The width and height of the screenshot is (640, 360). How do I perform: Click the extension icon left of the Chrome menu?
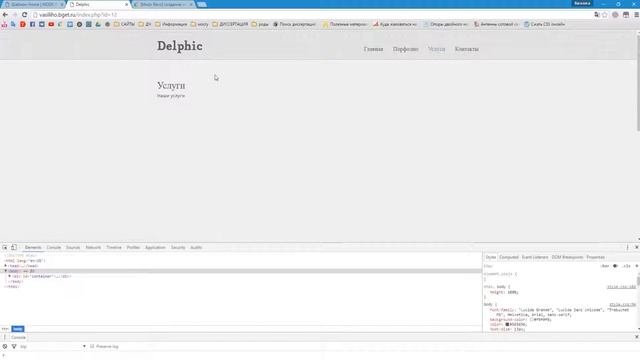tap(626, 15)
